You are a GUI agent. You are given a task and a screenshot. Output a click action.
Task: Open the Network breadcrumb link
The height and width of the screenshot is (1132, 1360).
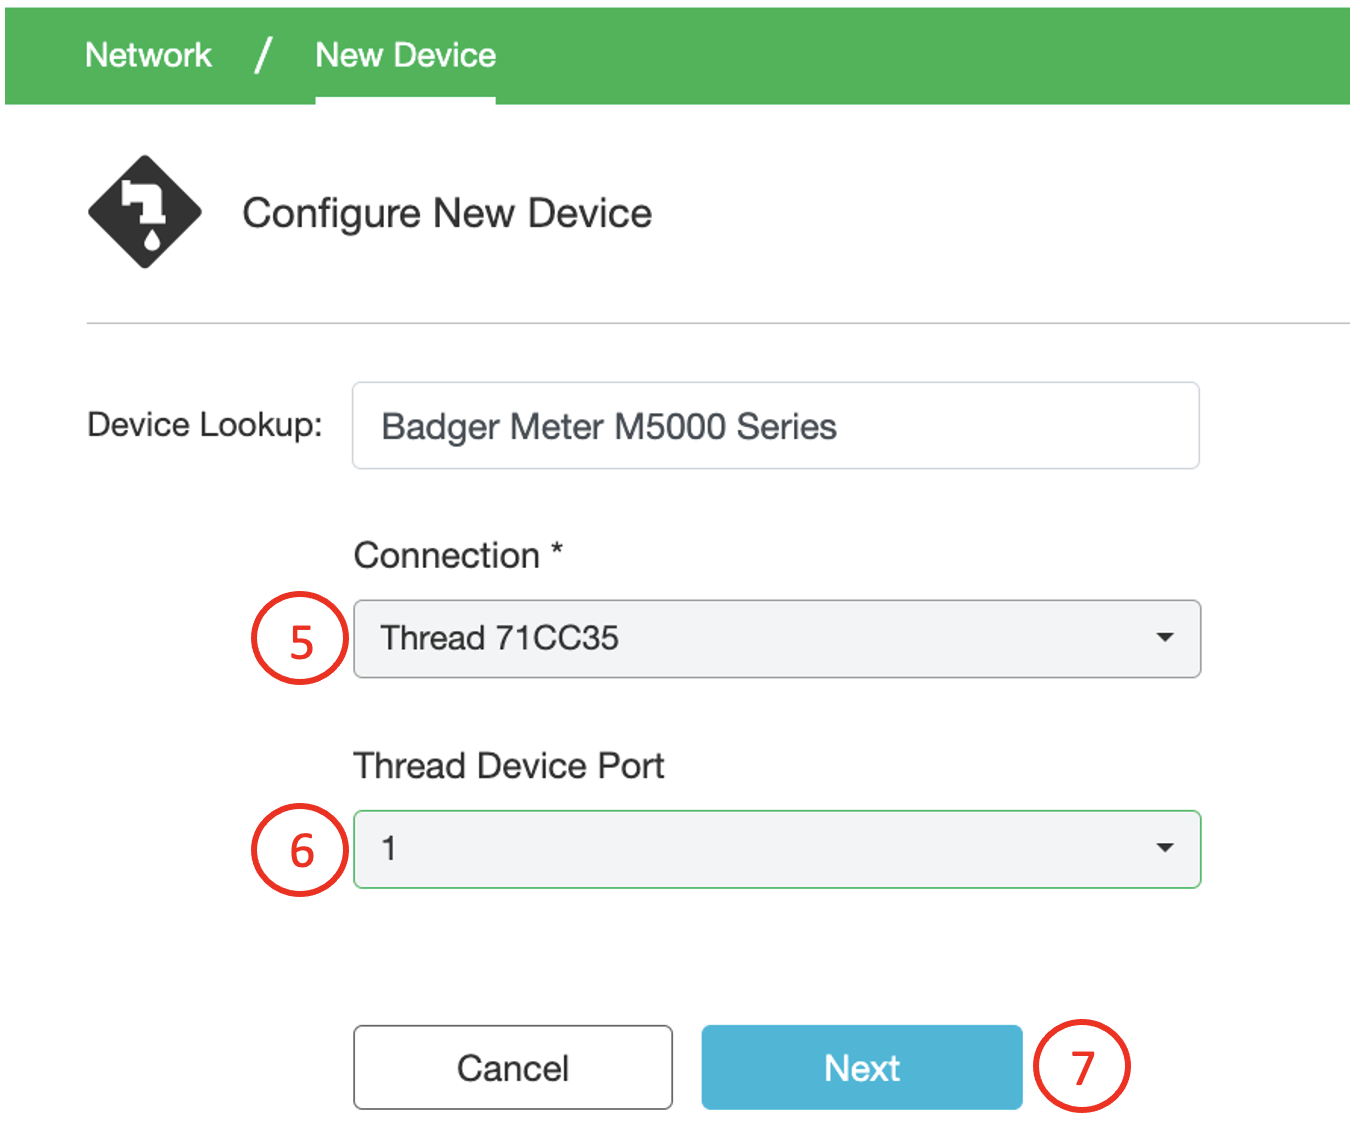148,55
